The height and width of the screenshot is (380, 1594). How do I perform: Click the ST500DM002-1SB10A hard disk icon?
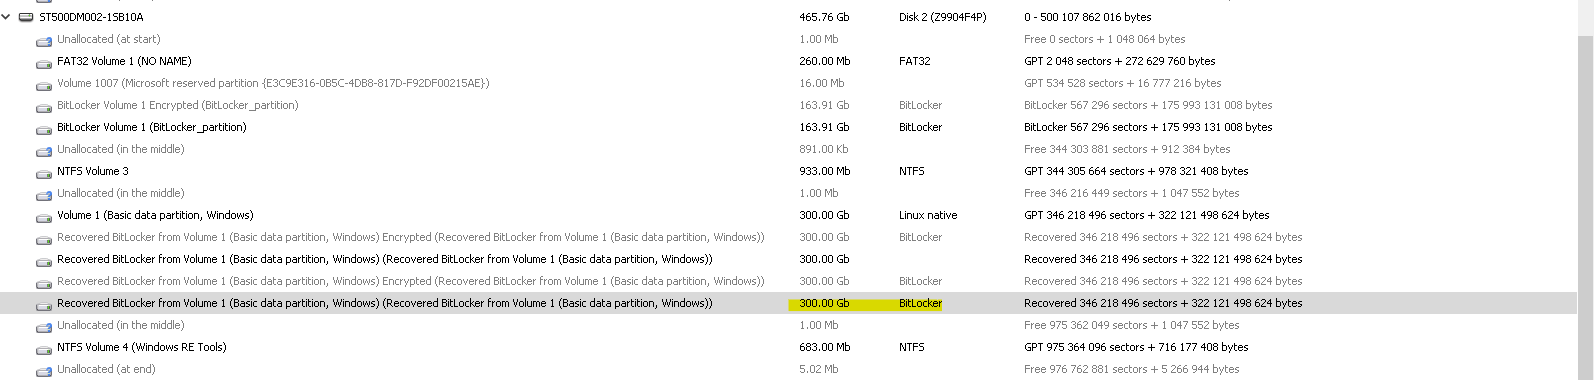tap(26, 17)
